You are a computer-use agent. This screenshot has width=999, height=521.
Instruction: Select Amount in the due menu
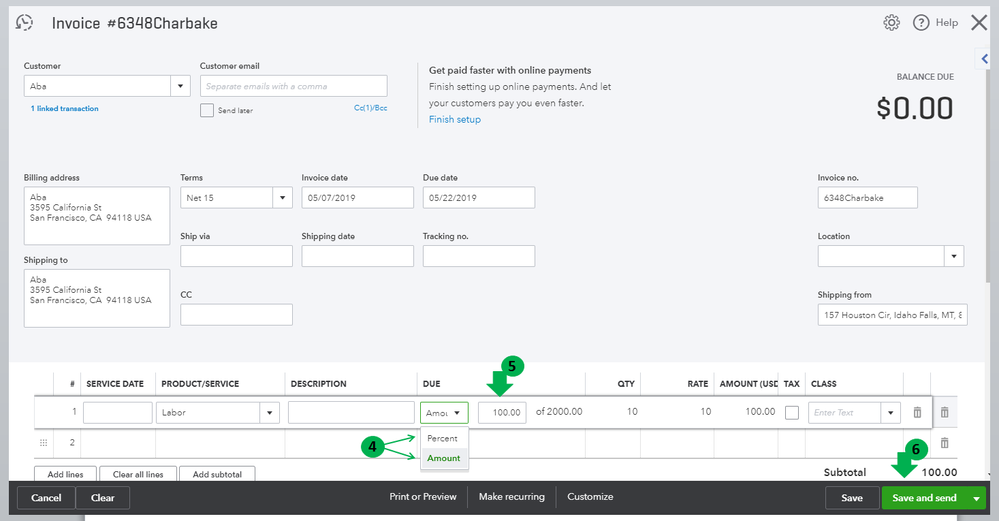click(x=444, y=458)
